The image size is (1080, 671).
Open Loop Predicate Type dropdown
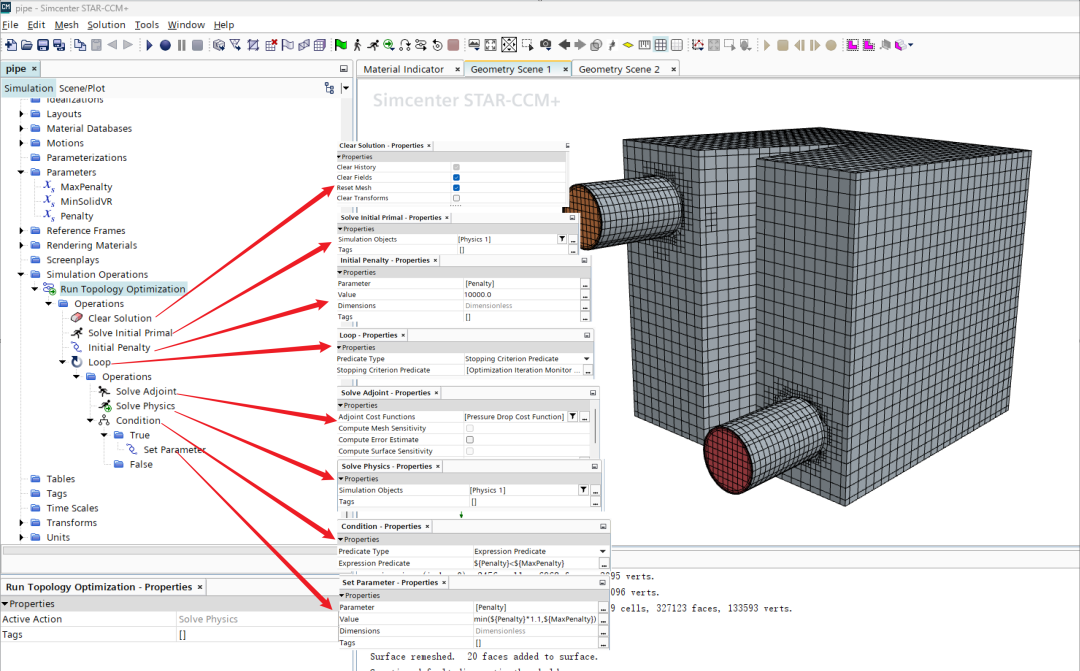587,359
